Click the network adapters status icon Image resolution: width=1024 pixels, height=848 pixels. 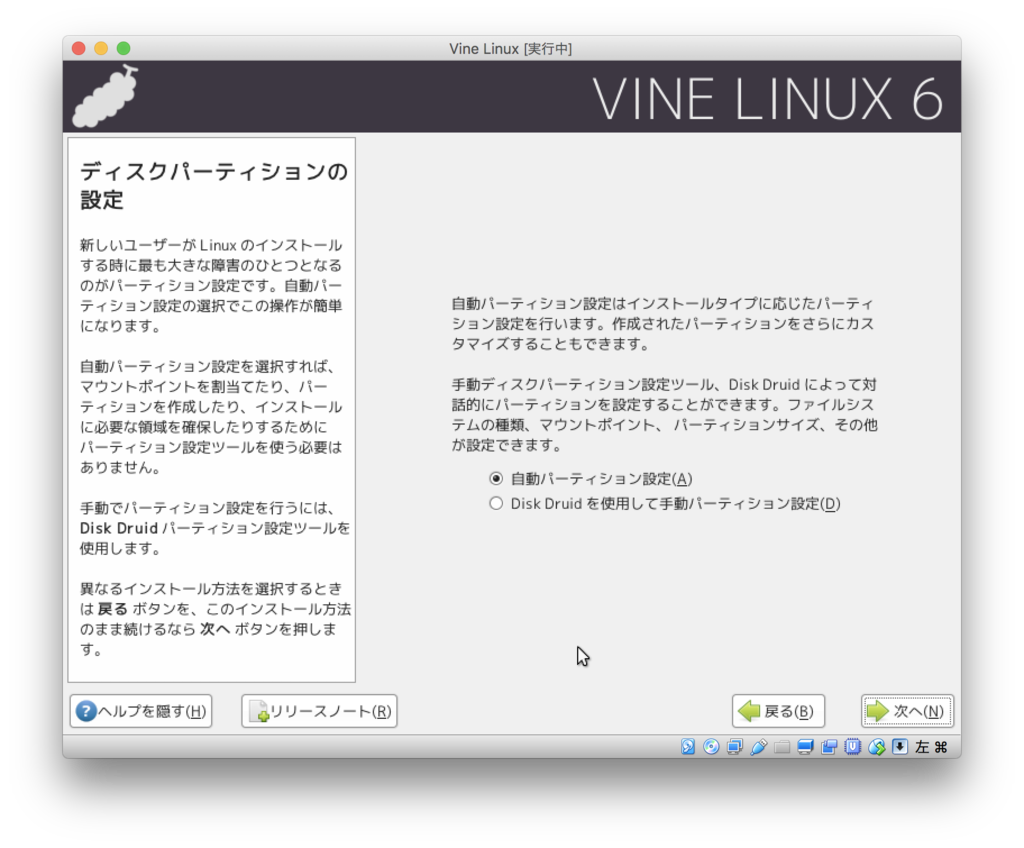(735, 747)
